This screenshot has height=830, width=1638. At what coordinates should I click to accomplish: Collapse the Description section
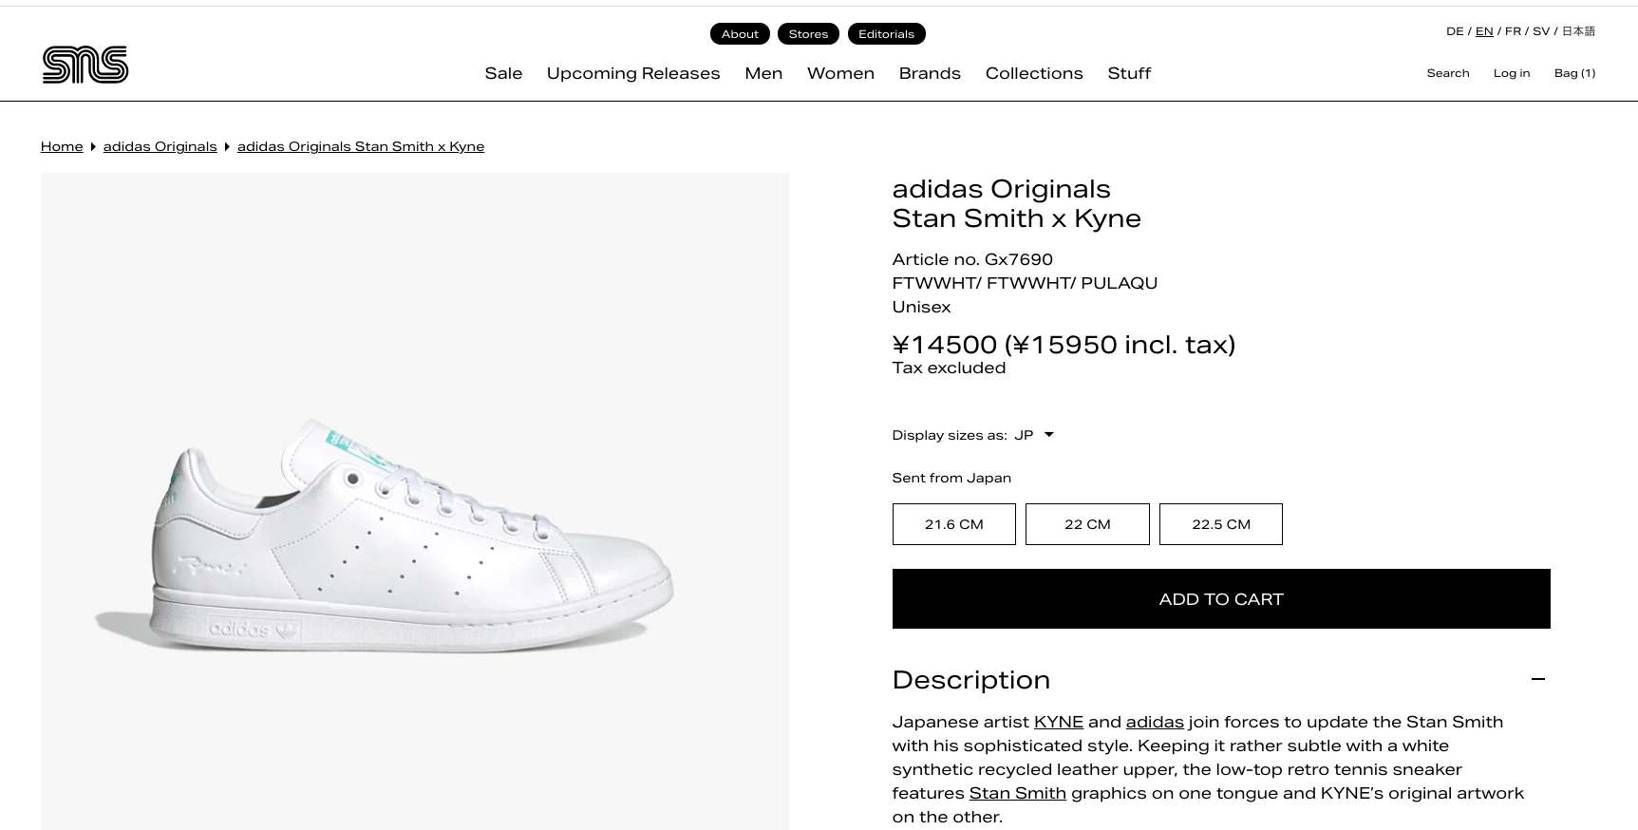click(1537, 679)
